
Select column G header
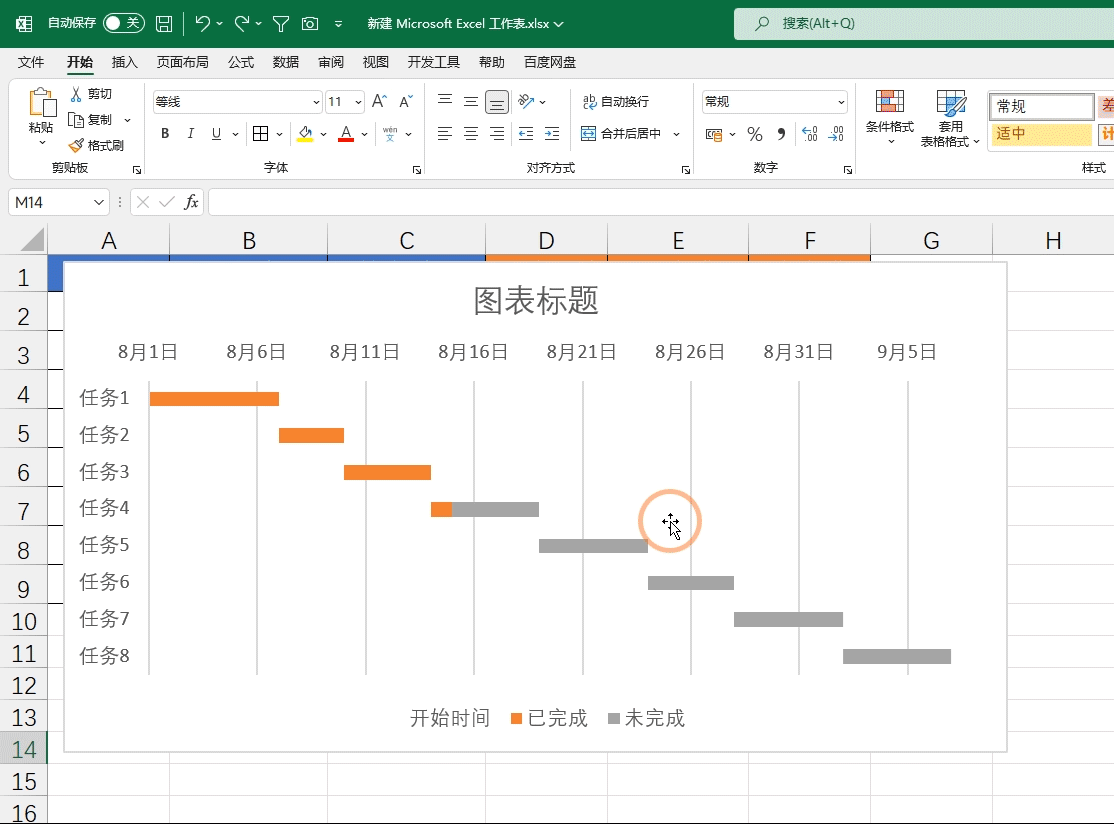click(x=931, y=241)
